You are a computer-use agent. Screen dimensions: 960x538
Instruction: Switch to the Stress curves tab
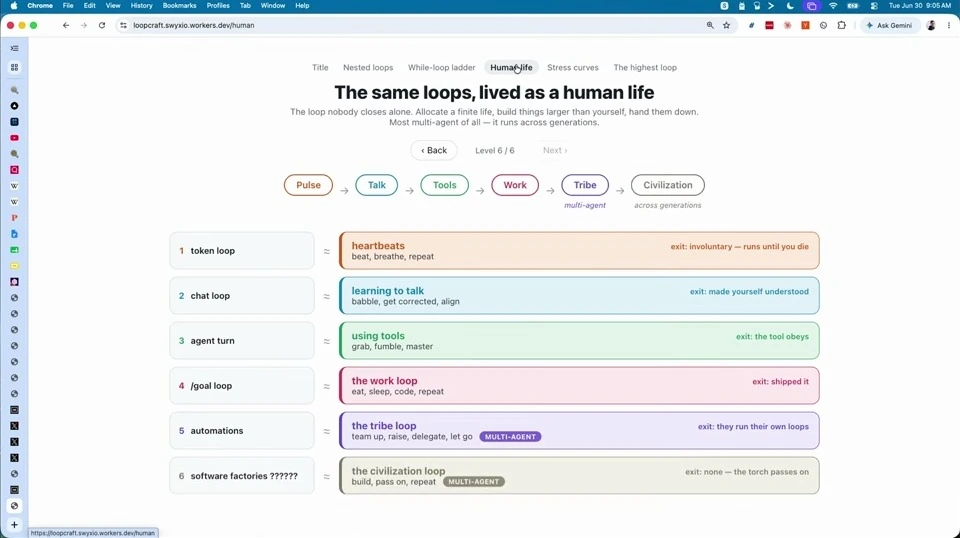pyautogui.click(x=573, y=67)
